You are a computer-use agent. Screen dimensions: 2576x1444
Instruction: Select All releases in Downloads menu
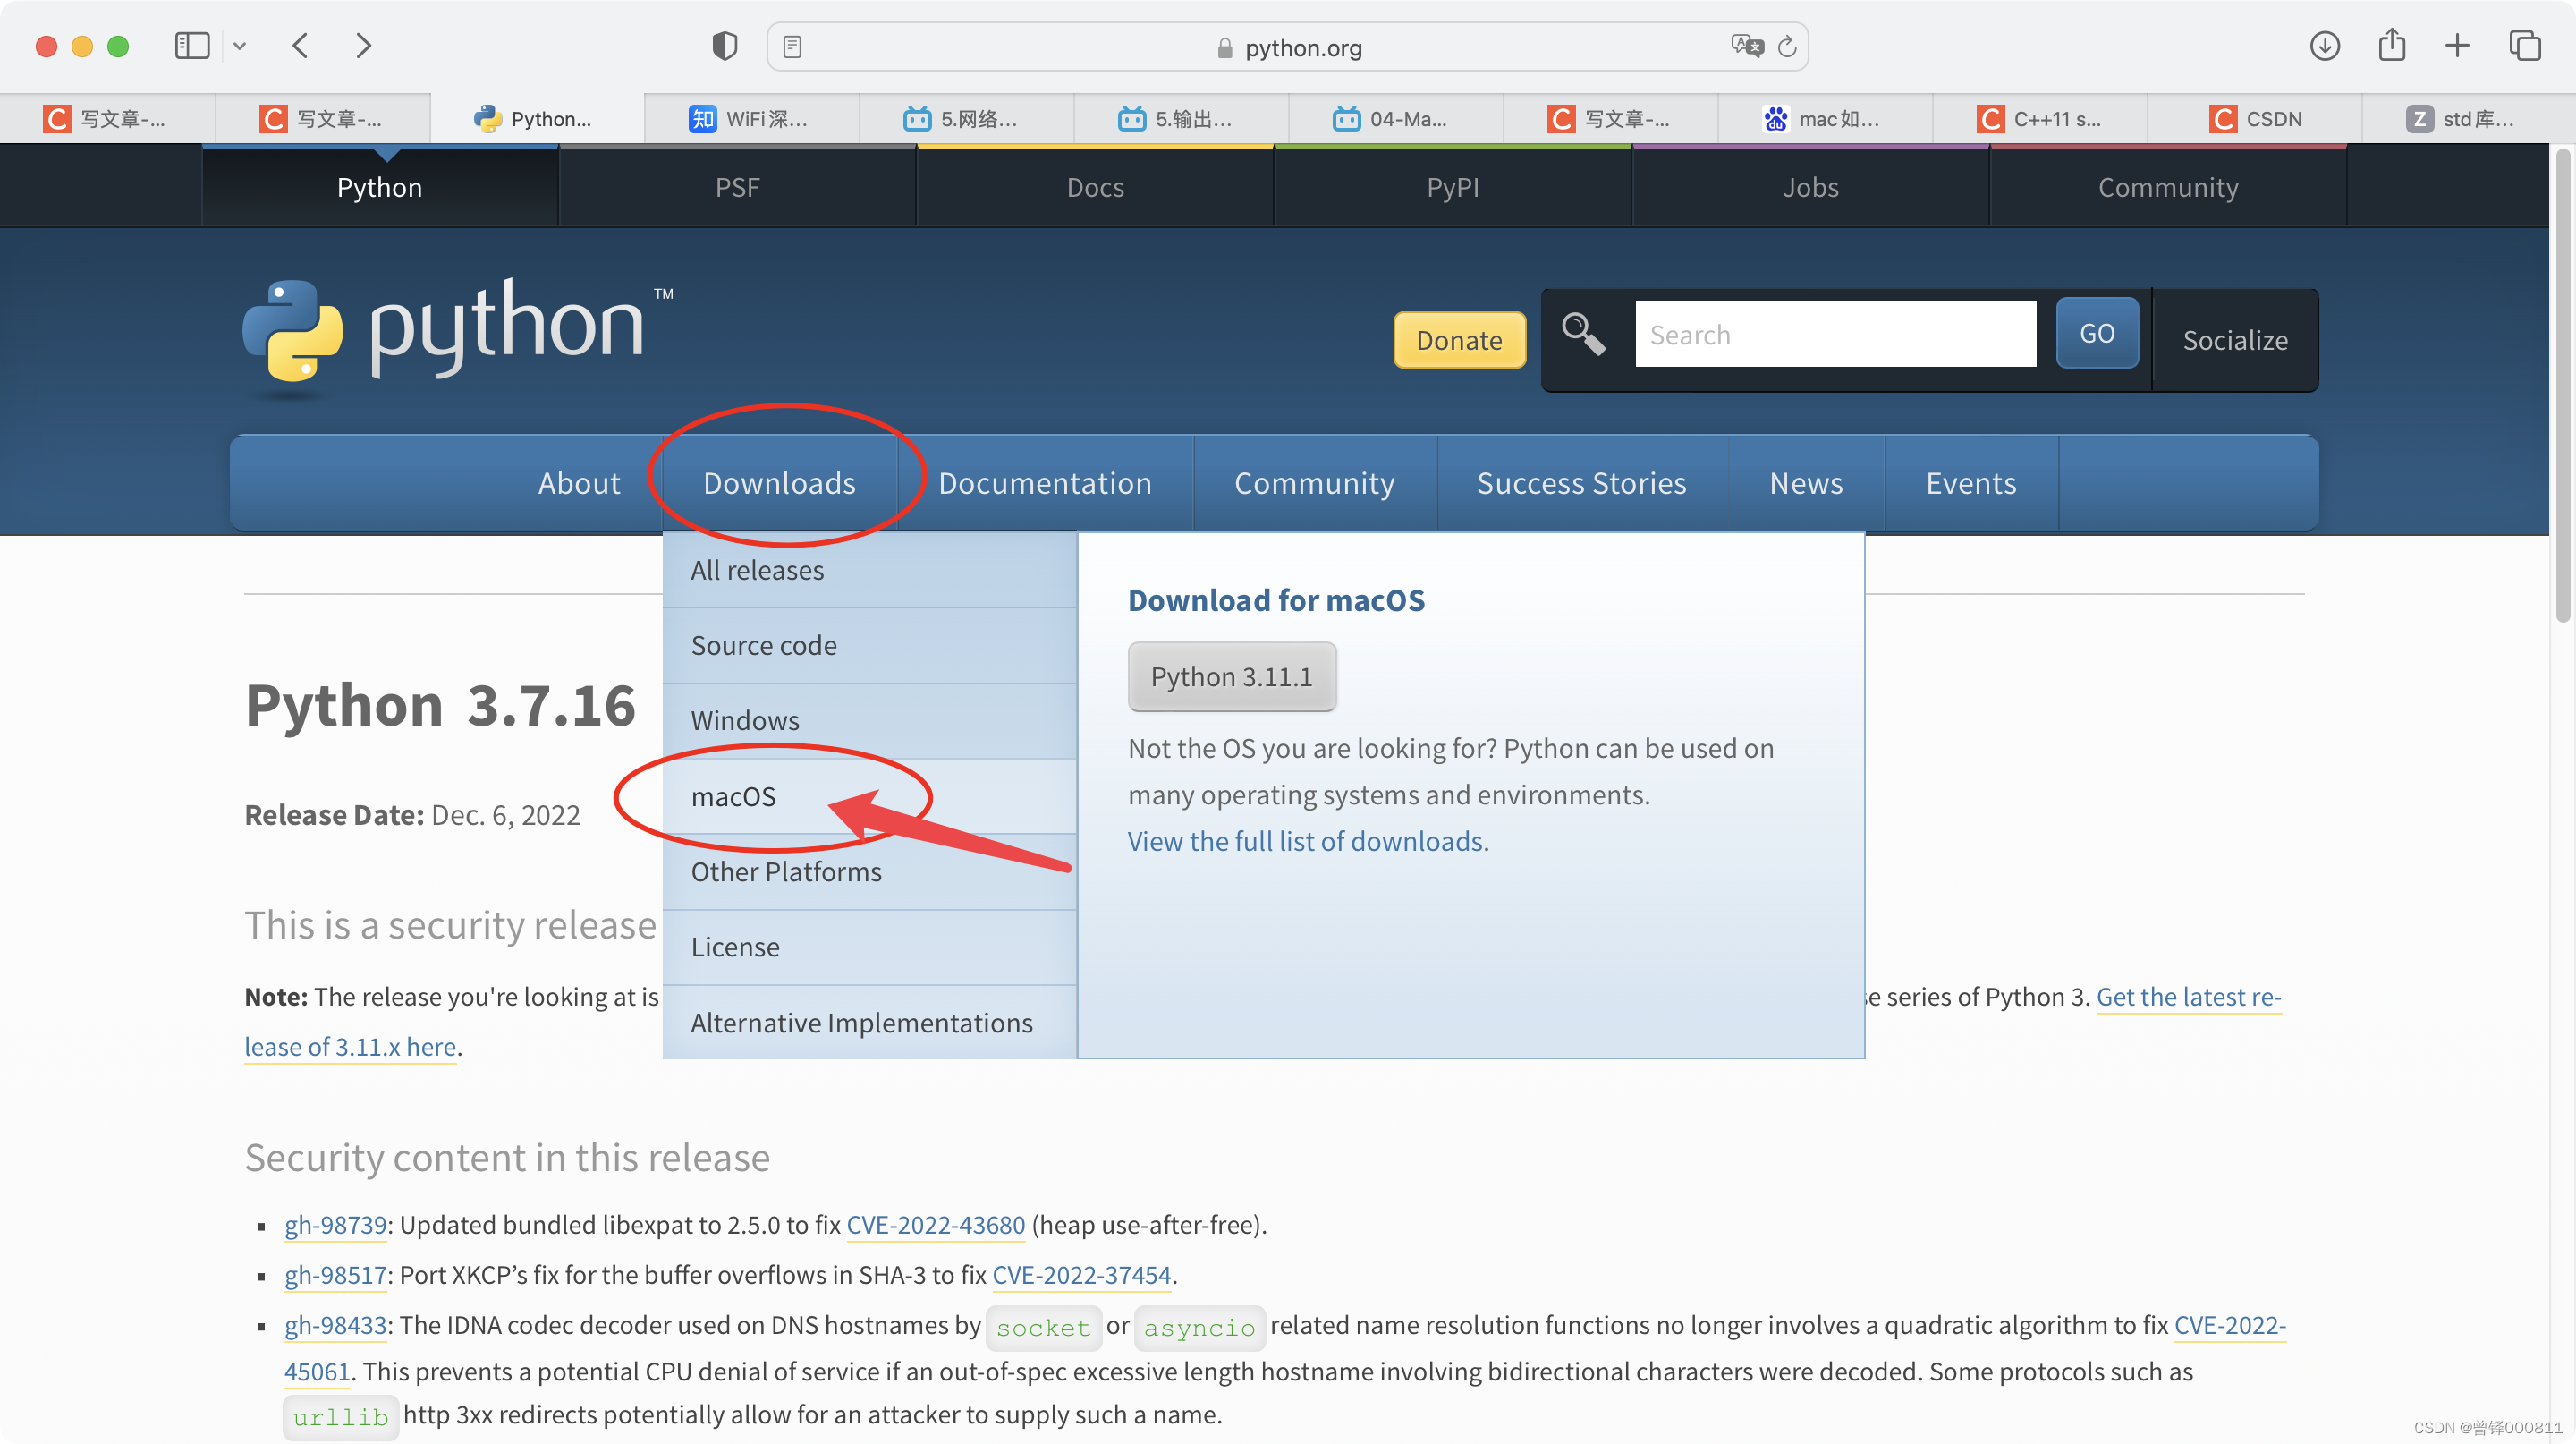point(869,570)
